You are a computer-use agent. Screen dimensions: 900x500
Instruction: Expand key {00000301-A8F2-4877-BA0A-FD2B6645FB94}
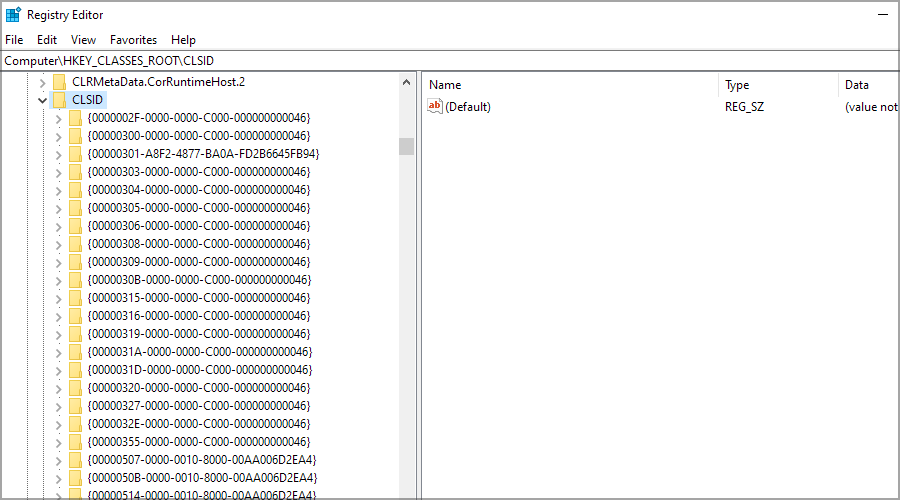coord(58,154)
